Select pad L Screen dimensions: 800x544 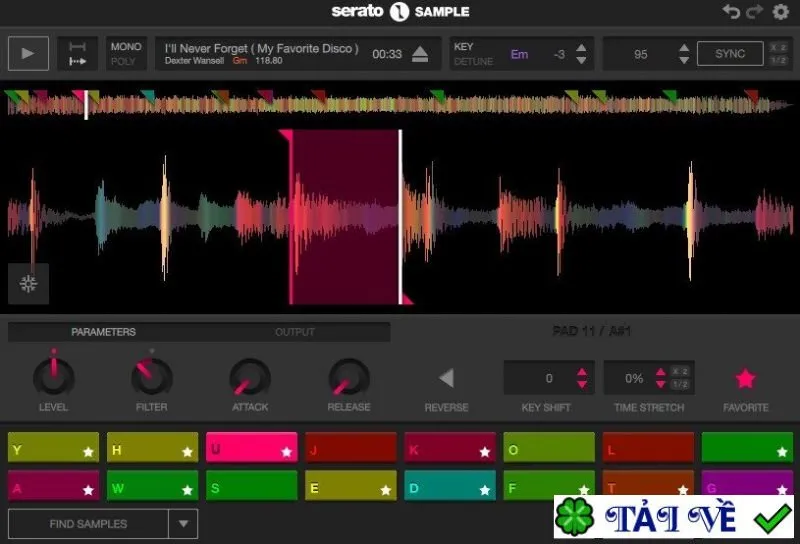click(x=648, y=447)
